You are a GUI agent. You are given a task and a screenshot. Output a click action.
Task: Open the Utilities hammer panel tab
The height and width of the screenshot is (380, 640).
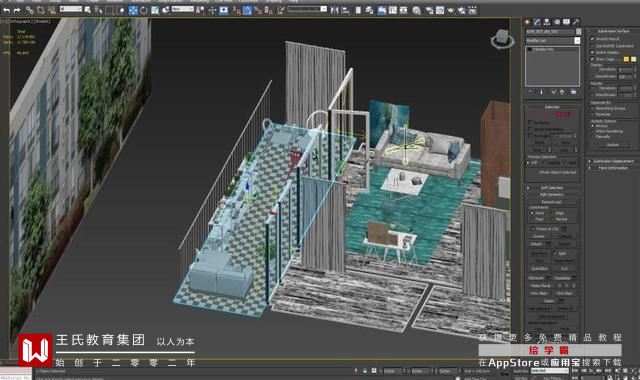576,22
